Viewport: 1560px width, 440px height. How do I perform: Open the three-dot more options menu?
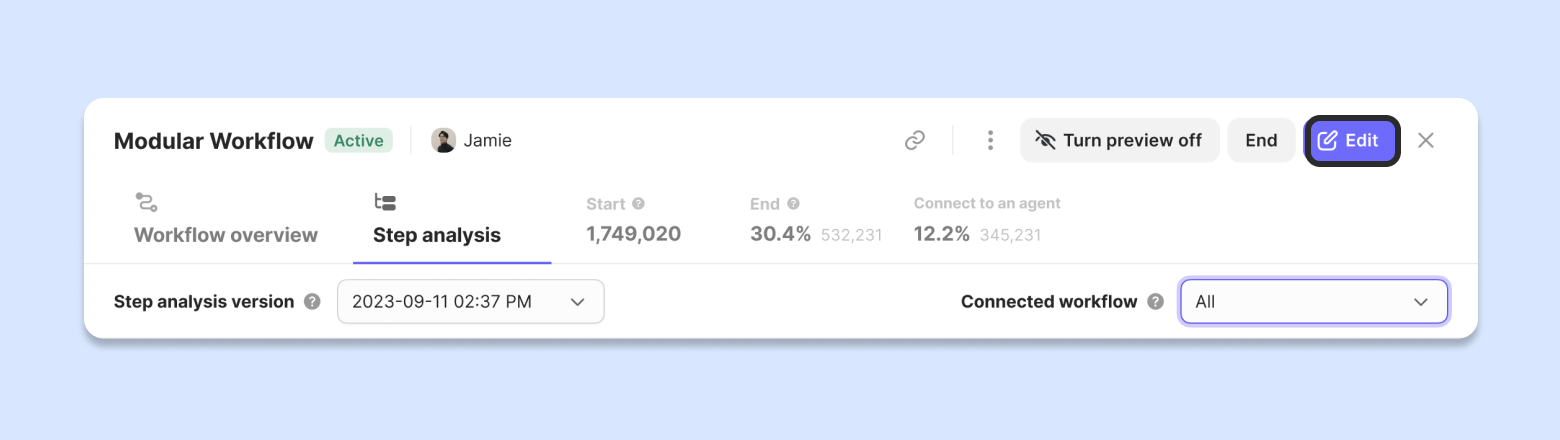pos(990,141)
